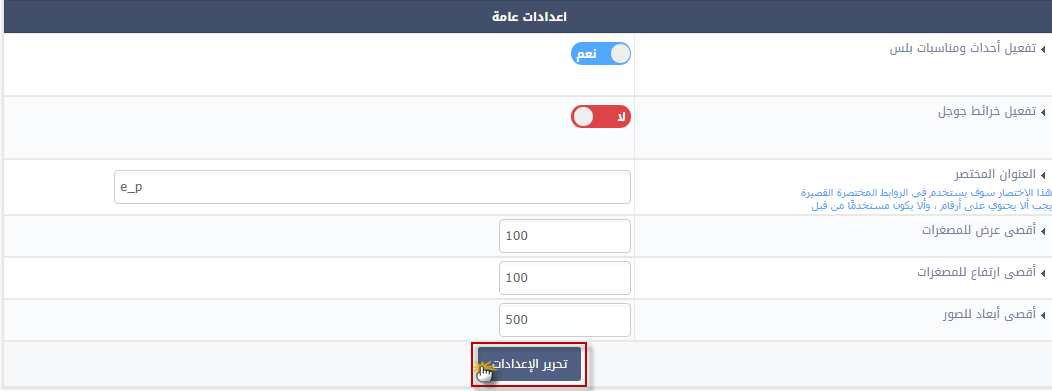
Task: Click the تفعيل أحداث ومناسبات بلس label text
Action: 963,49
